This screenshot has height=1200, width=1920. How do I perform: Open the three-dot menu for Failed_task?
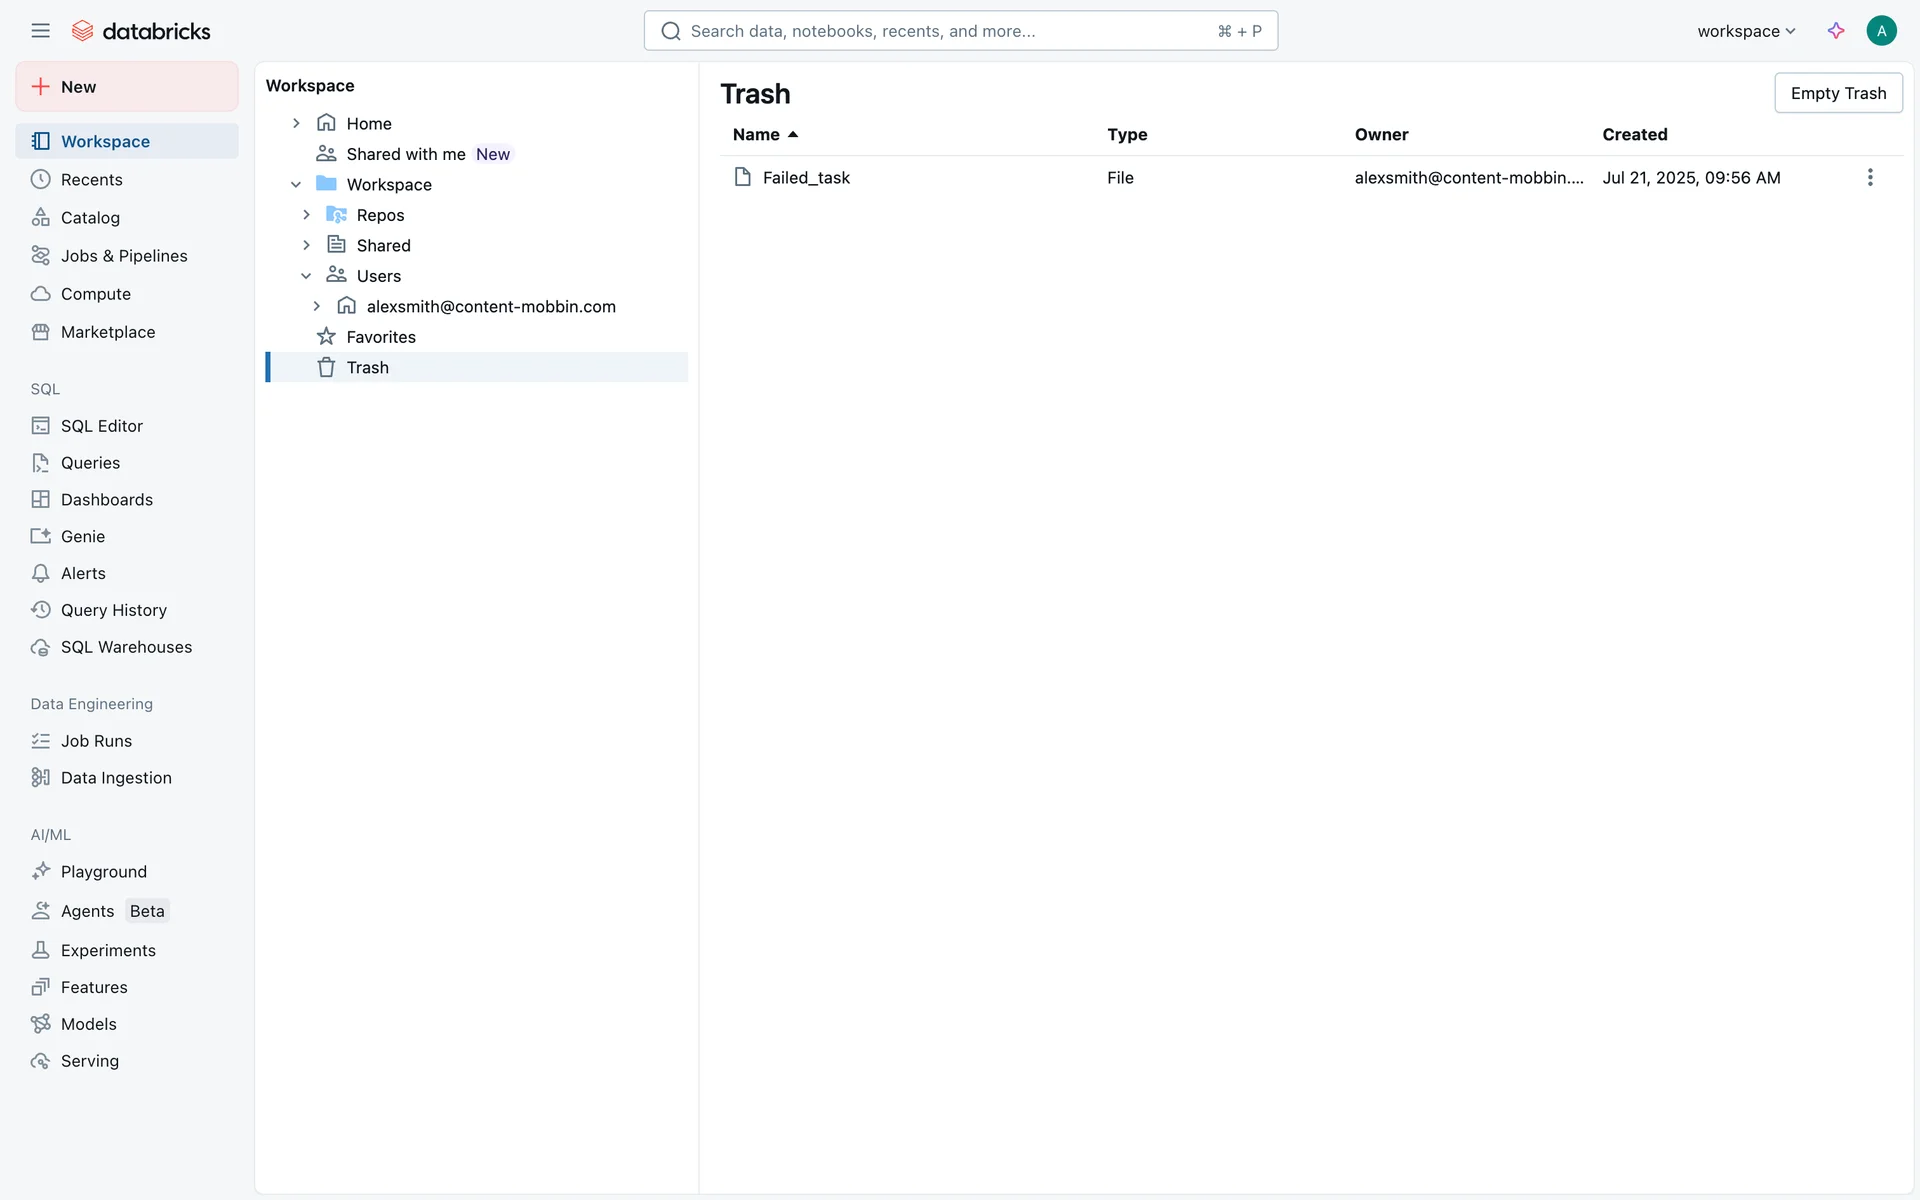(1869, 178)
